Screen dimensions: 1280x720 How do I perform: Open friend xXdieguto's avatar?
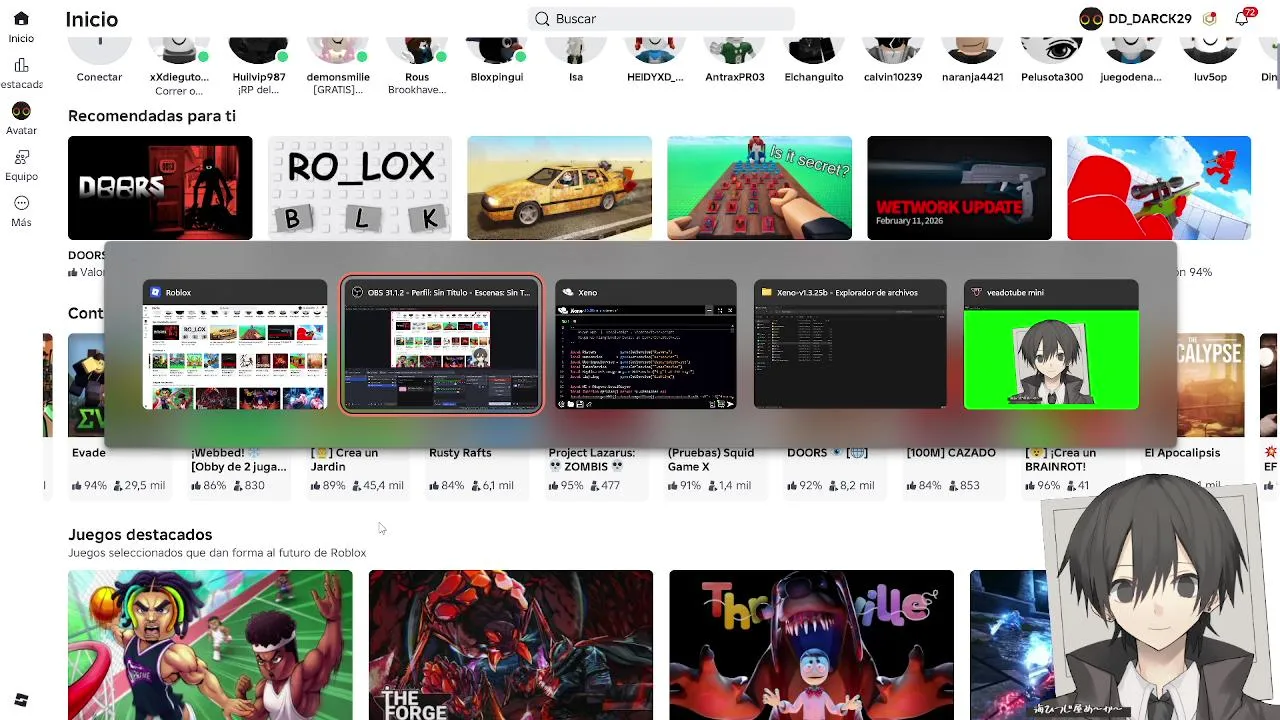point(179,50)
